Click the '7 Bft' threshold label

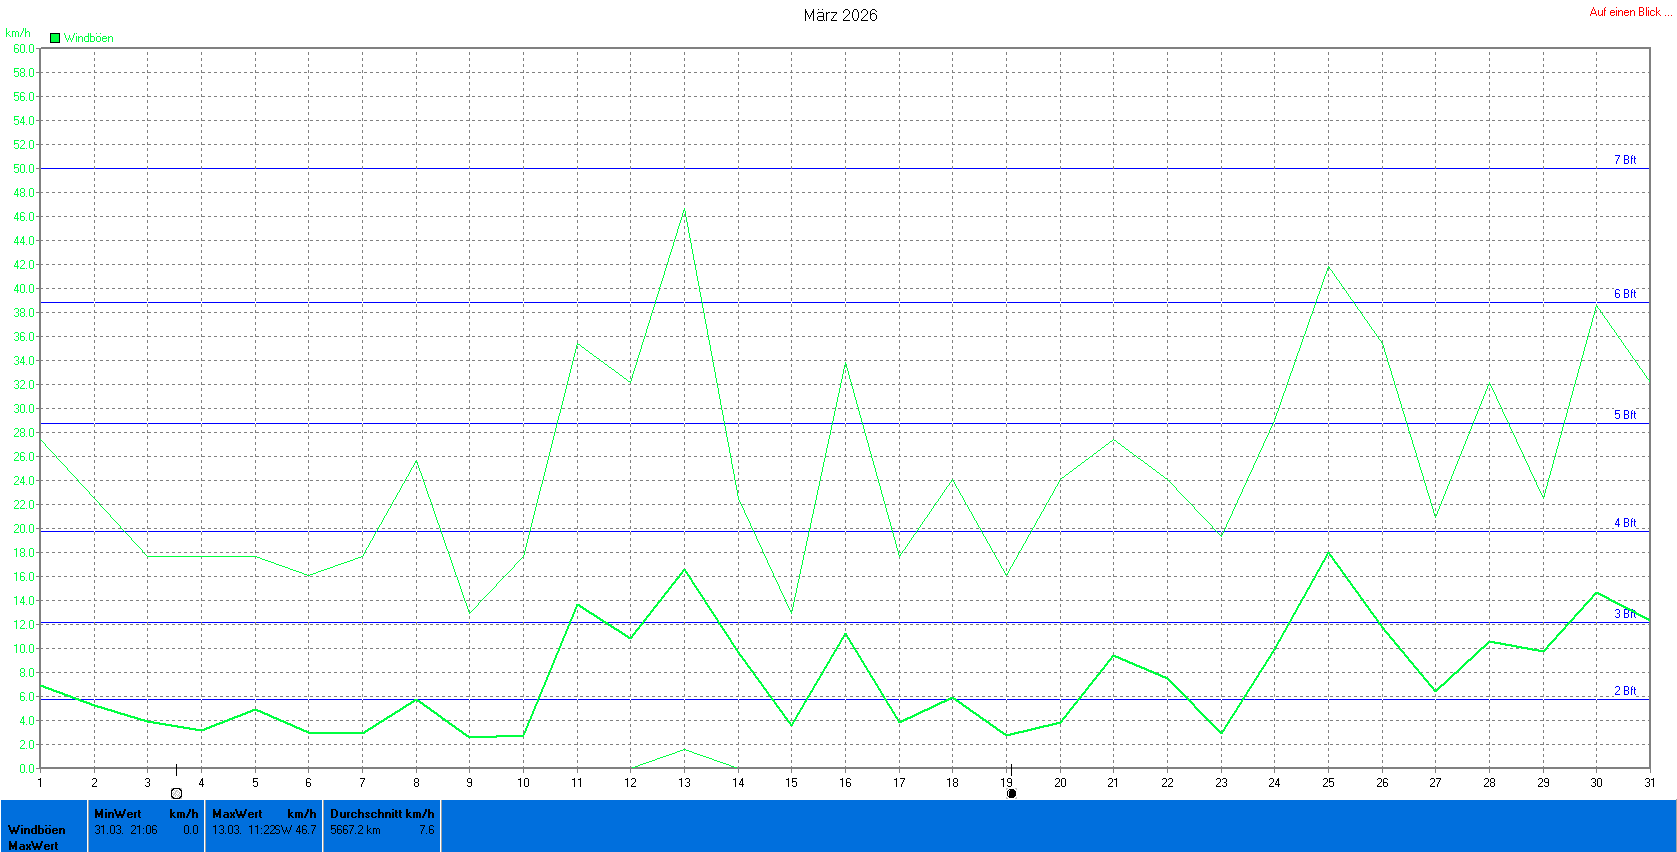1625,160
